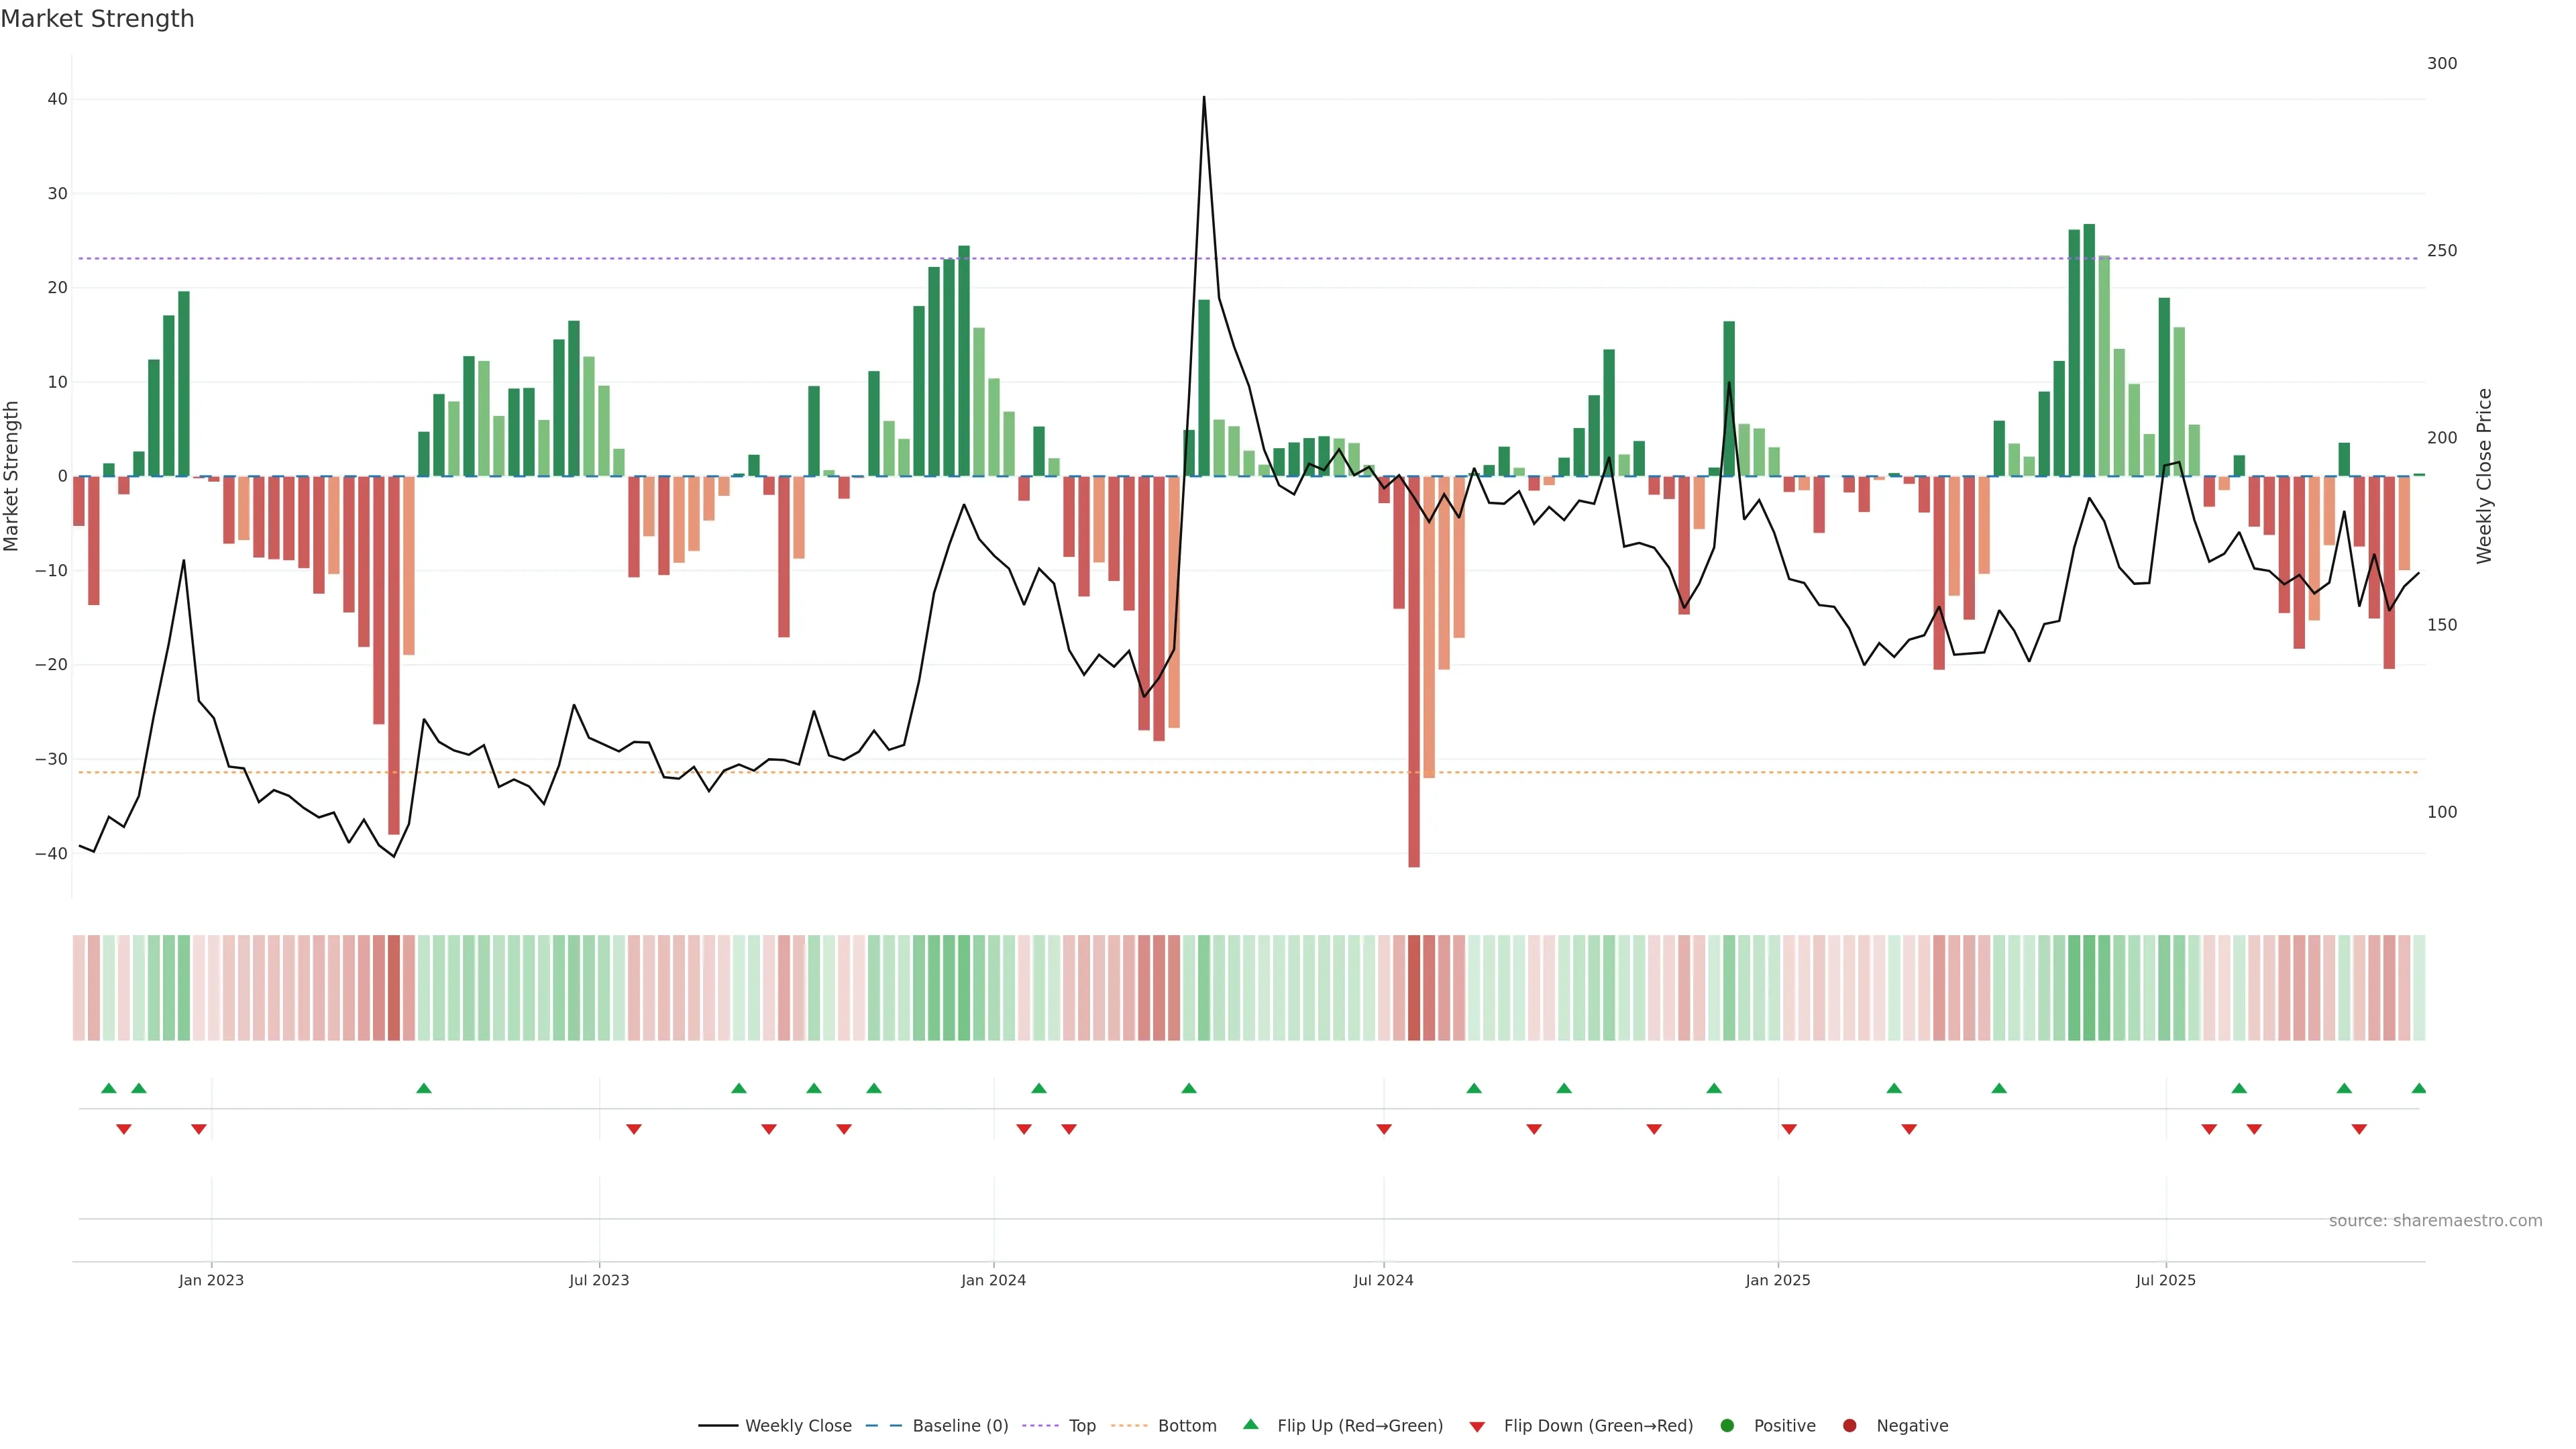Click the tallest black price line peak
This screenshot has height=1449, width=2576.
click(1204, 98)
